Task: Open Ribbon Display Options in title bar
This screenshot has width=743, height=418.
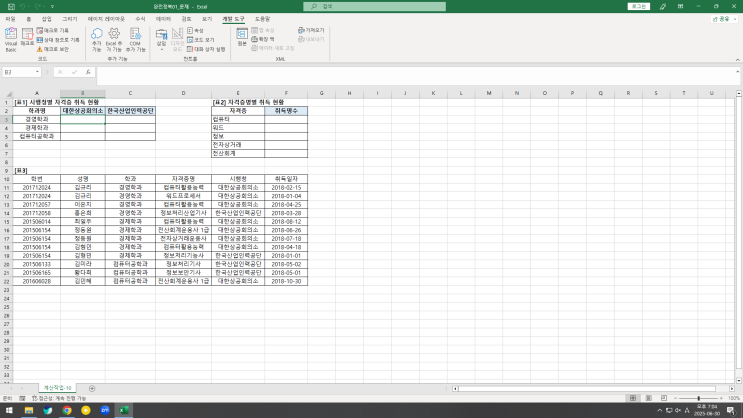Action: 680,7
